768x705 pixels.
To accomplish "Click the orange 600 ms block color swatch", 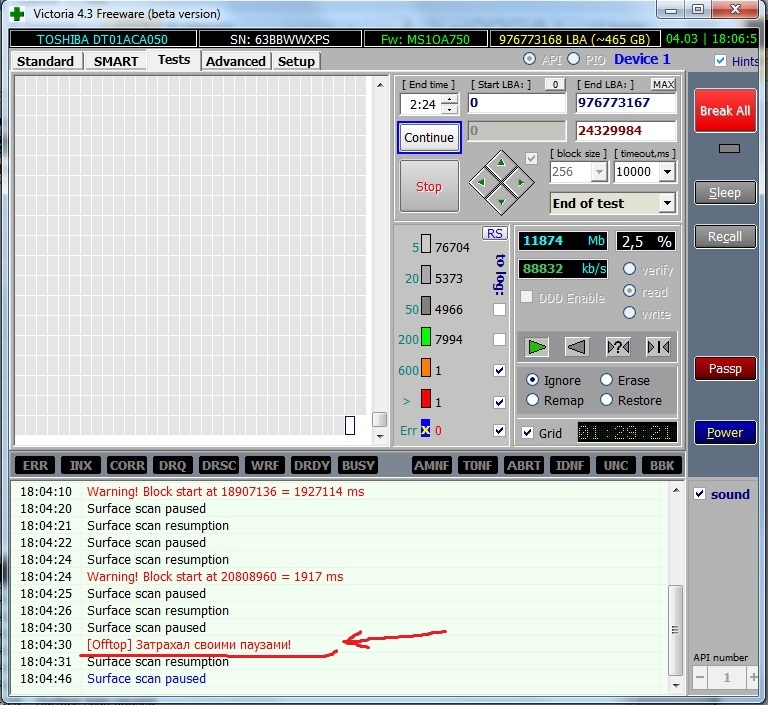I will [425, 371].
